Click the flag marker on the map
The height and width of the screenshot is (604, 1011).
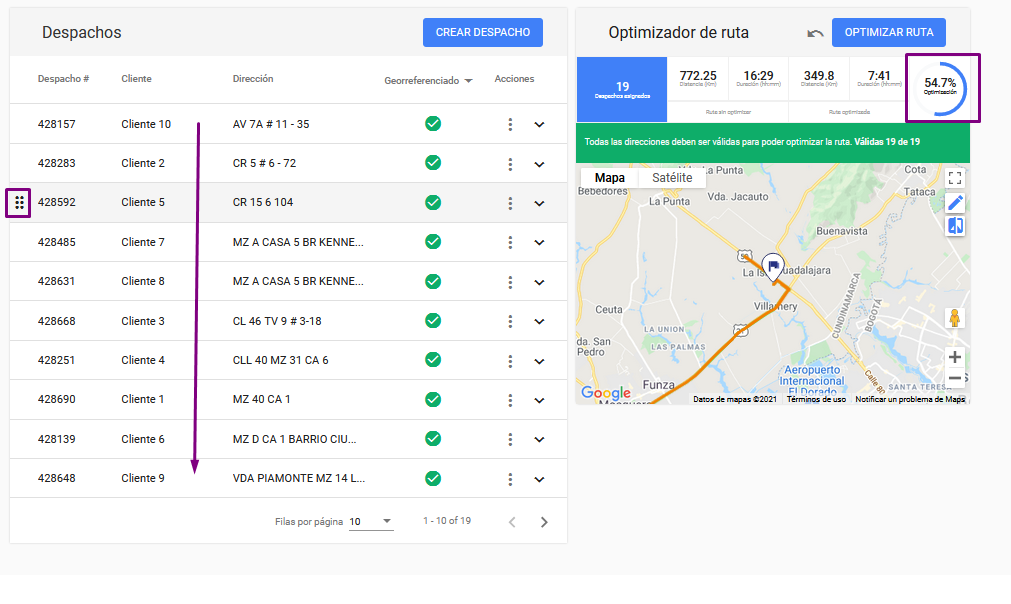coord(772,265)
